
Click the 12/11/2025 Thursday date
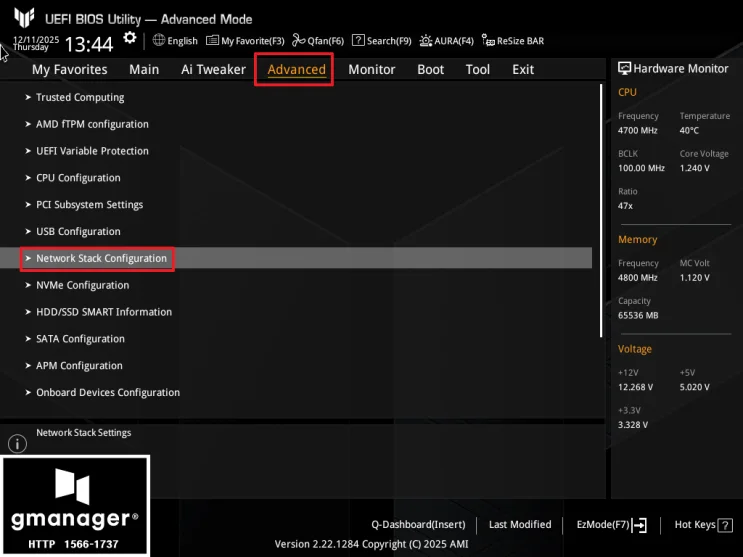tap(36, 43)
